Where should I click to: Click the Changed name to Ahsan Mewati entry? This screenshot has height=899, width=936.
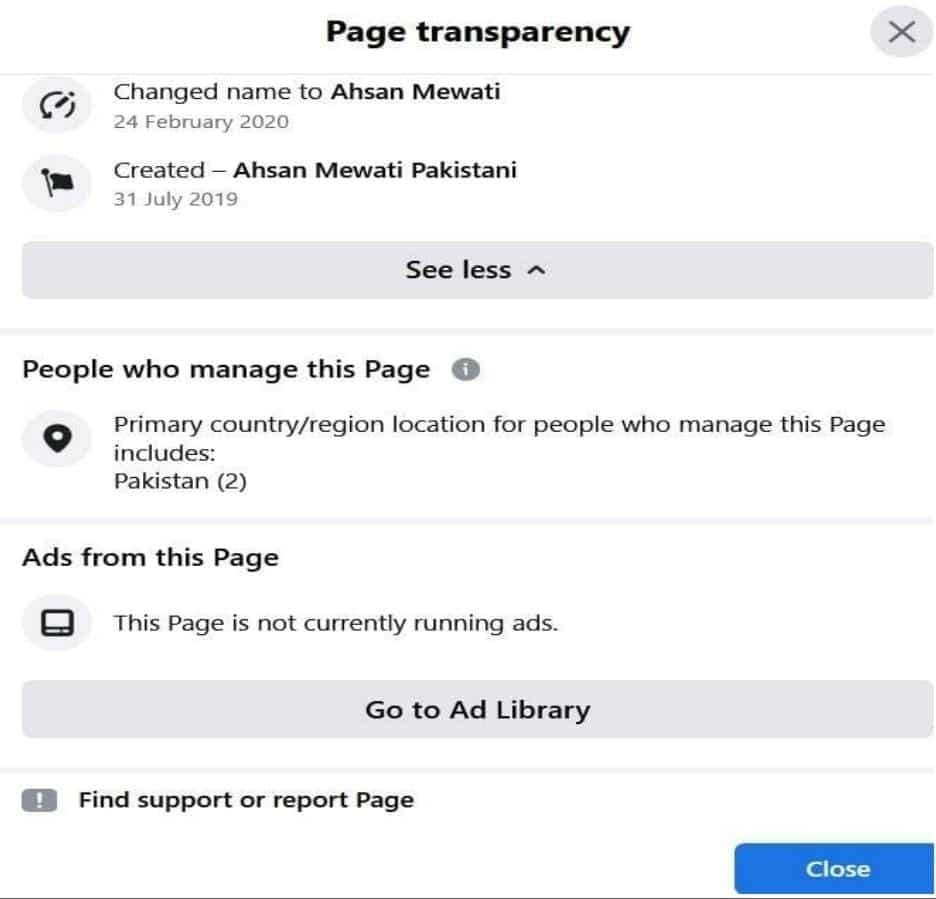click(307, 92)
